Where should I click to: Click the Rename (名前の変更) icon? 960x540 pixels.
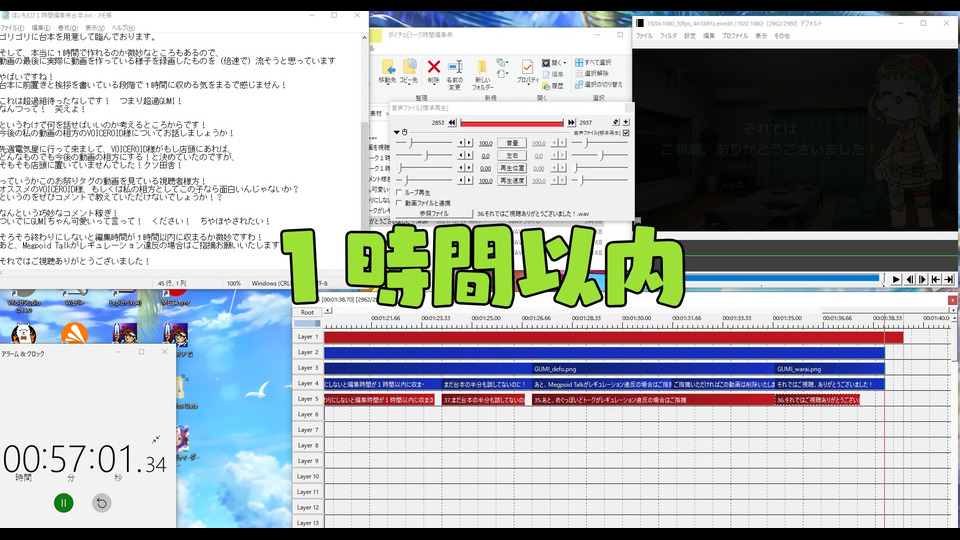[454, 75]
